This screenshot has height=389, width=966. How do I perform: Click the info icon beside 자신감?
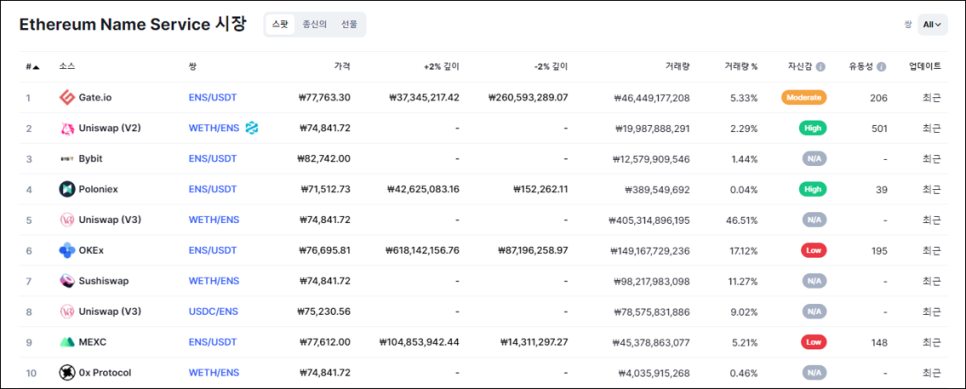821,67
